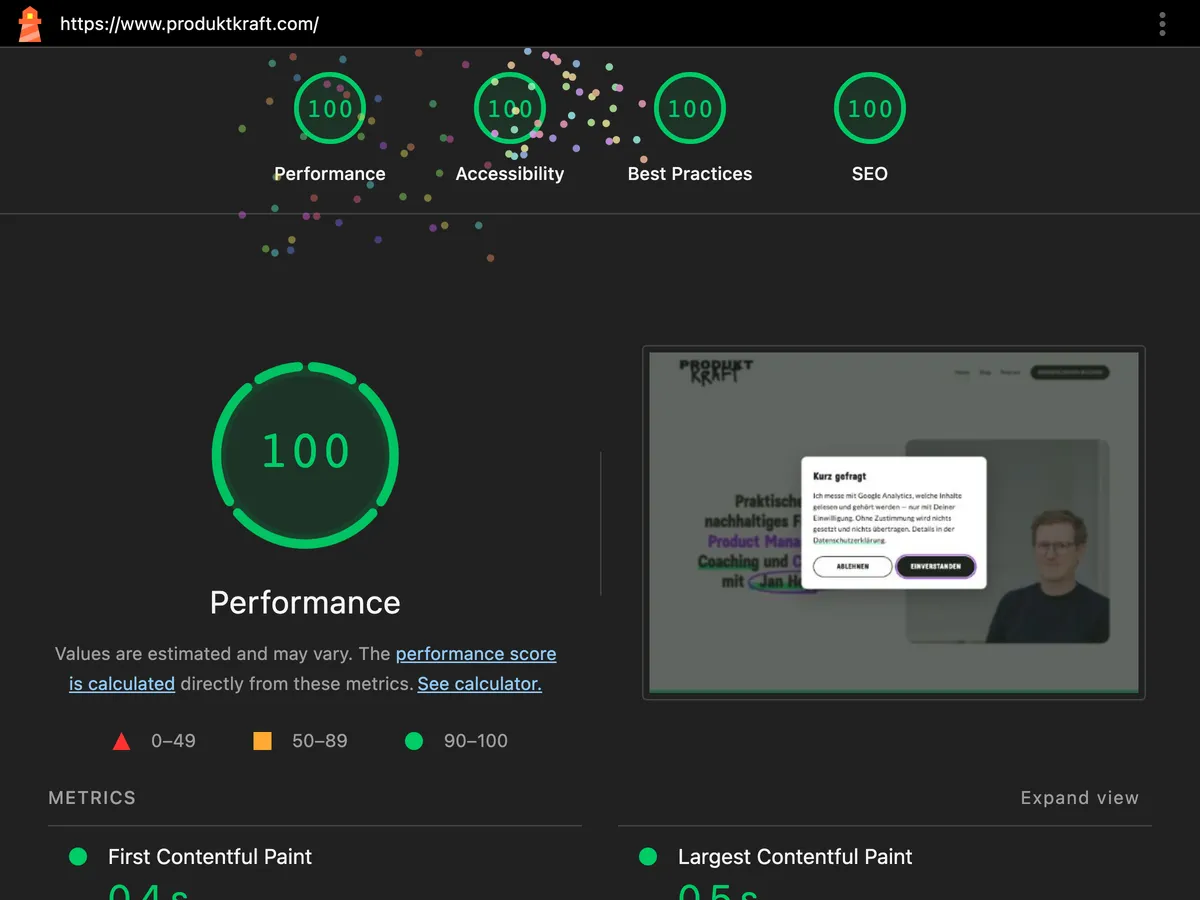This screenshot has height=900, width=1200.
Task: Click the green circle 90–100 legend icon
Action: pyautogui.click(x=414, y=741)
